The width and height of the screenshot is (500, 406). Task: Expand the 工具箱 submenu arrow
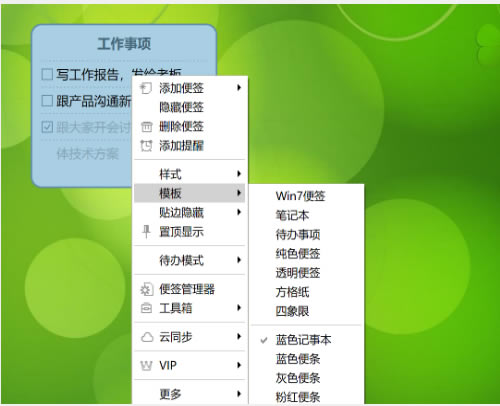tap(239, 308)
